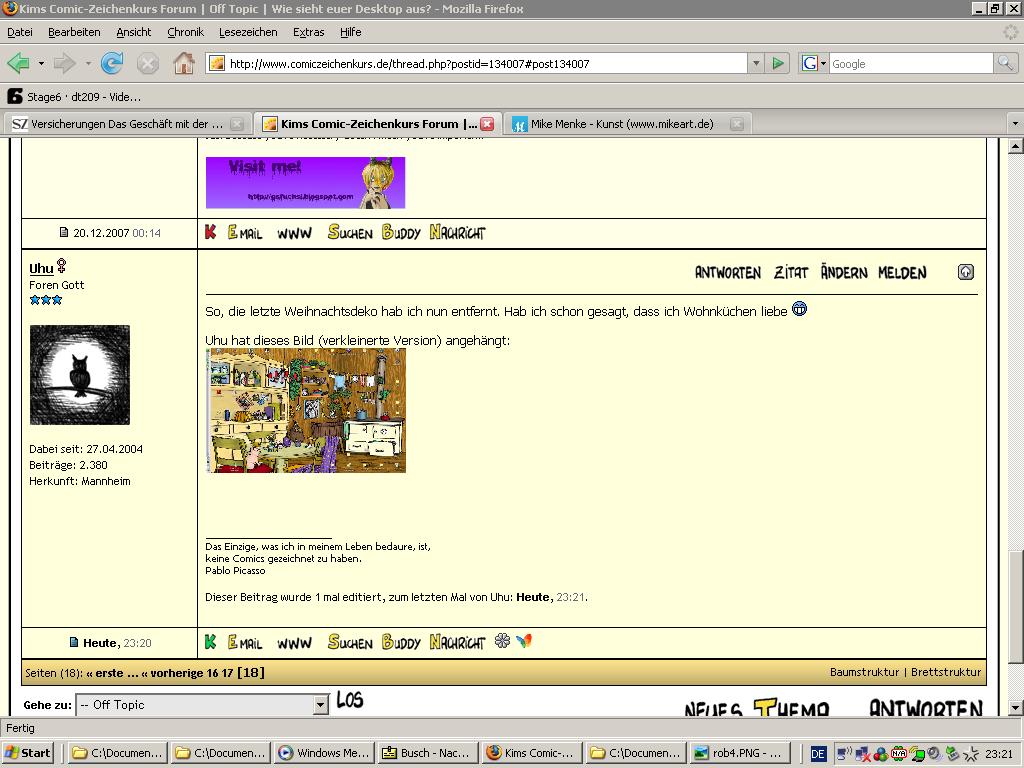Close the Kims Comic-Zeichenkurs Forum tab
Screen dimensions: 1024x768
click(x=487, y=124)
